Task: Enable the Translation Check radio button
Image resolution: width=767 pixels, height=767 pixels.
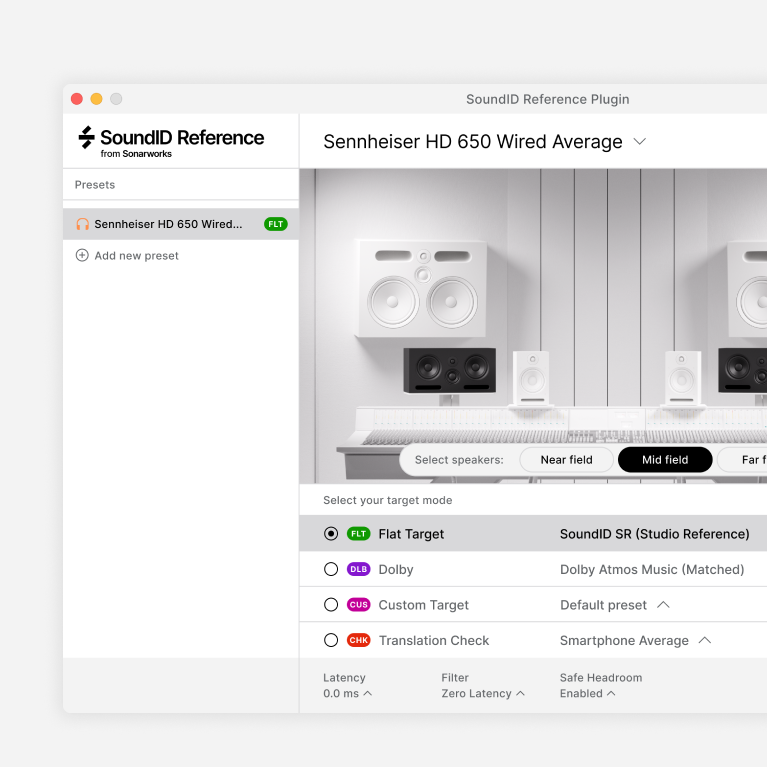Action: point(331,641)
